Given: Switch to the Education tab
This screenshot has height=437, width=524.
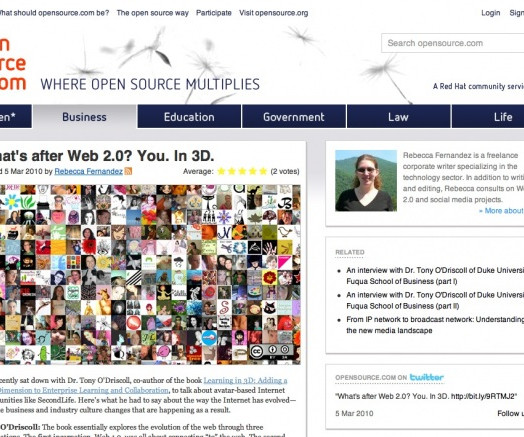Looking at the screenshot, I should point(189,117).
